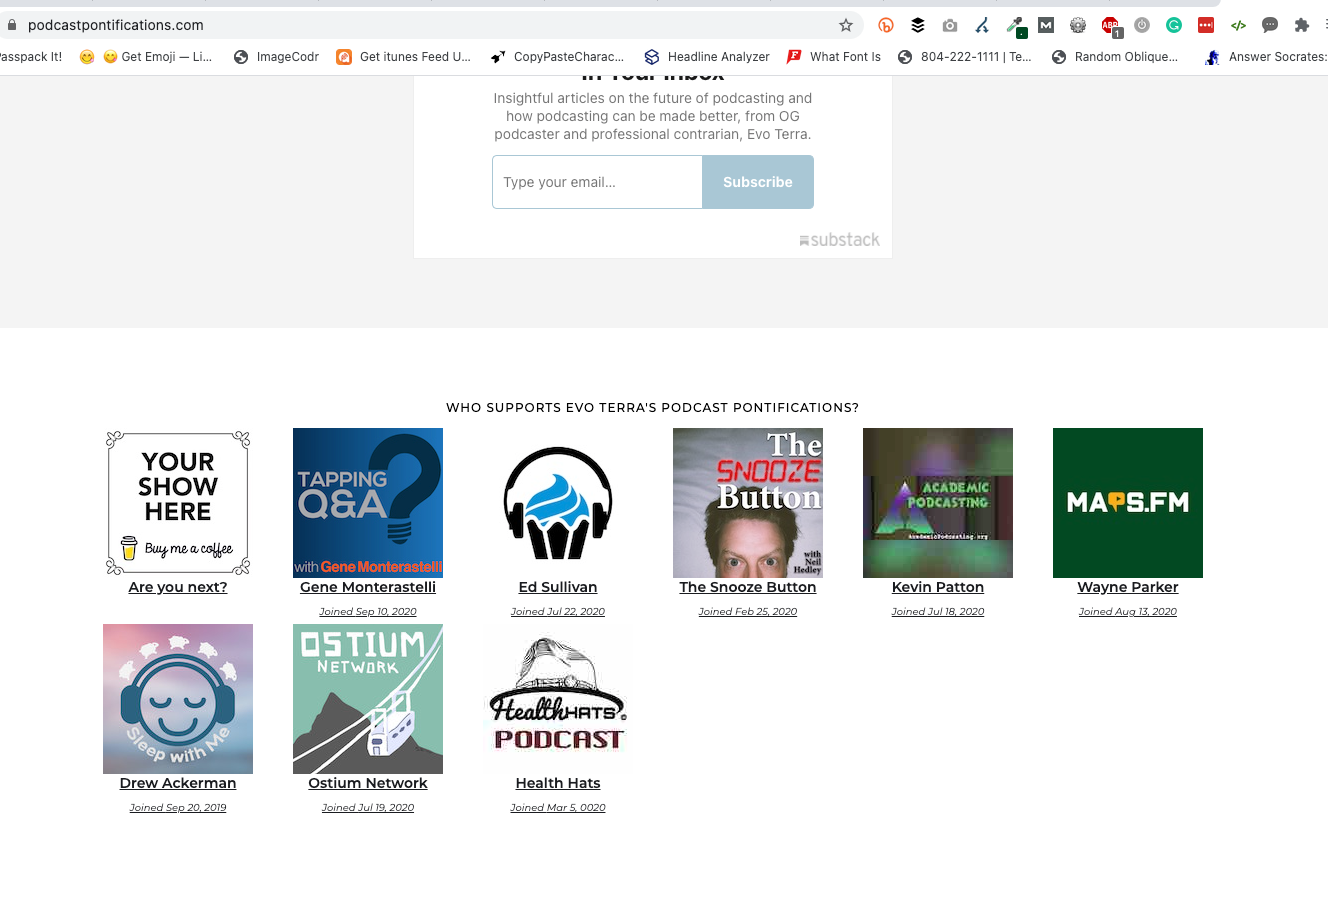
Task: Click the gear-shaped extension icon
Action: point(1078,25)
